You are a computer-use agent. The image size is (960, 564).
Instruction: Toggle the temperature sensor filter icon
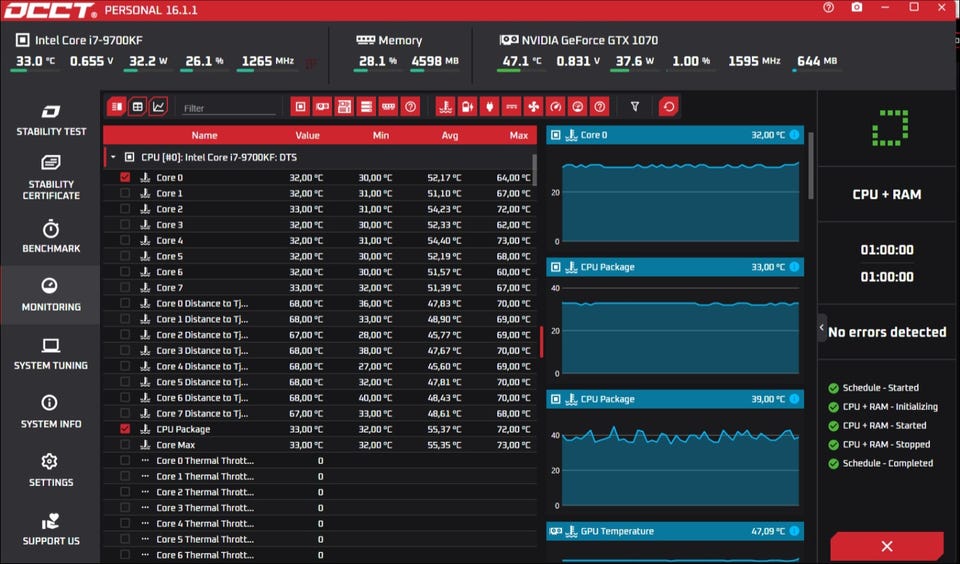pos(445,106)
